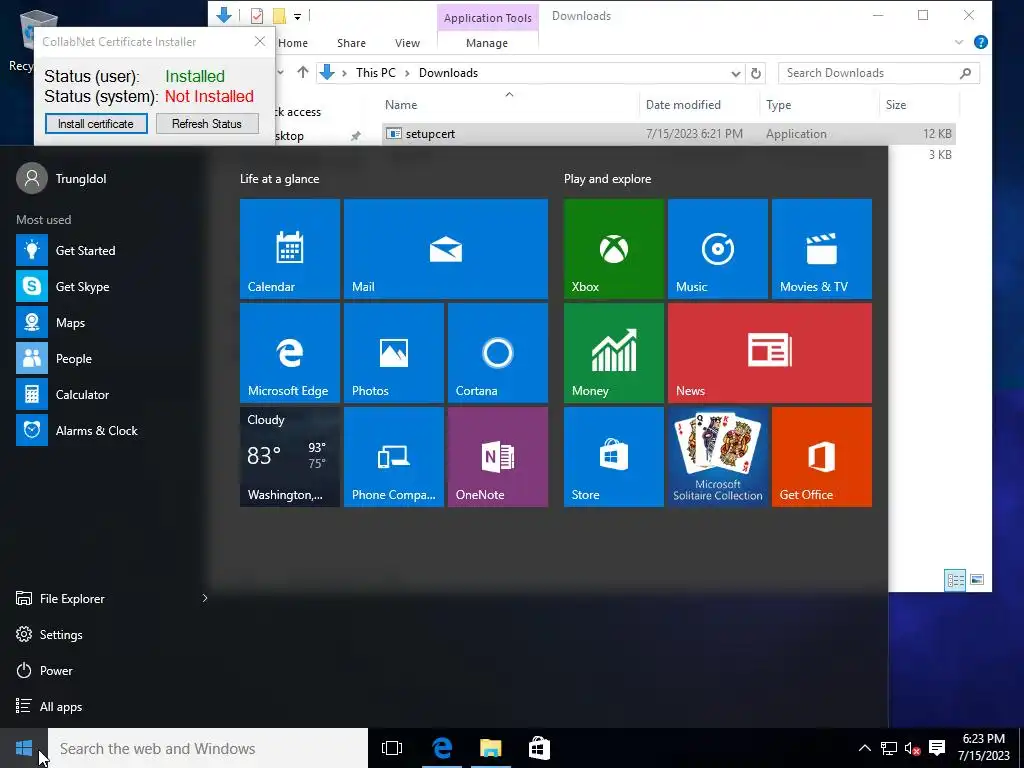Screen dimensions: 1024x768
Task: Click the Application Tools tab header
Action: click(487, 18)
